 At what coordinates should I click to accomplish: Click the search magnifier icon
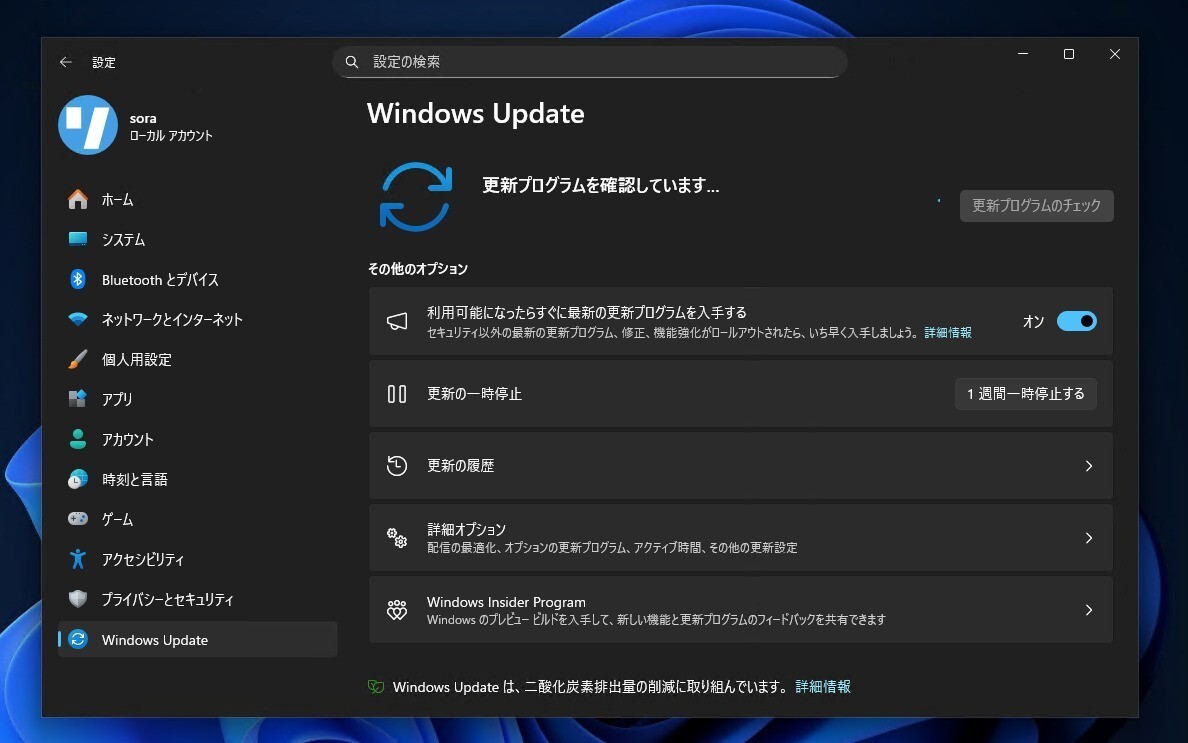pyautogui.click(x=352, y=62)
